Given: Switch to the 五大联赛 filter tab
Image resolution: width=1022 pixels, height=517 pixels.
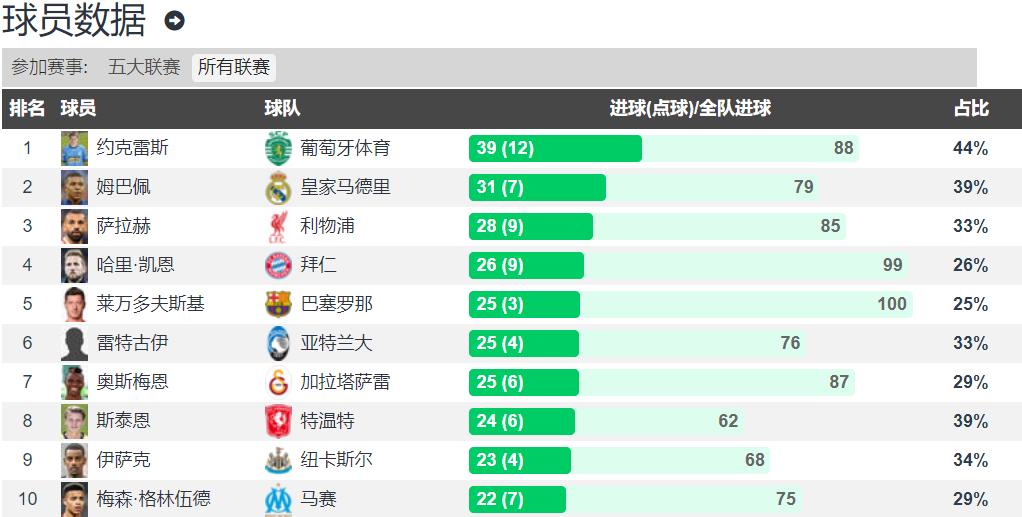Looking at the screenshot, I should pos(144,67).
